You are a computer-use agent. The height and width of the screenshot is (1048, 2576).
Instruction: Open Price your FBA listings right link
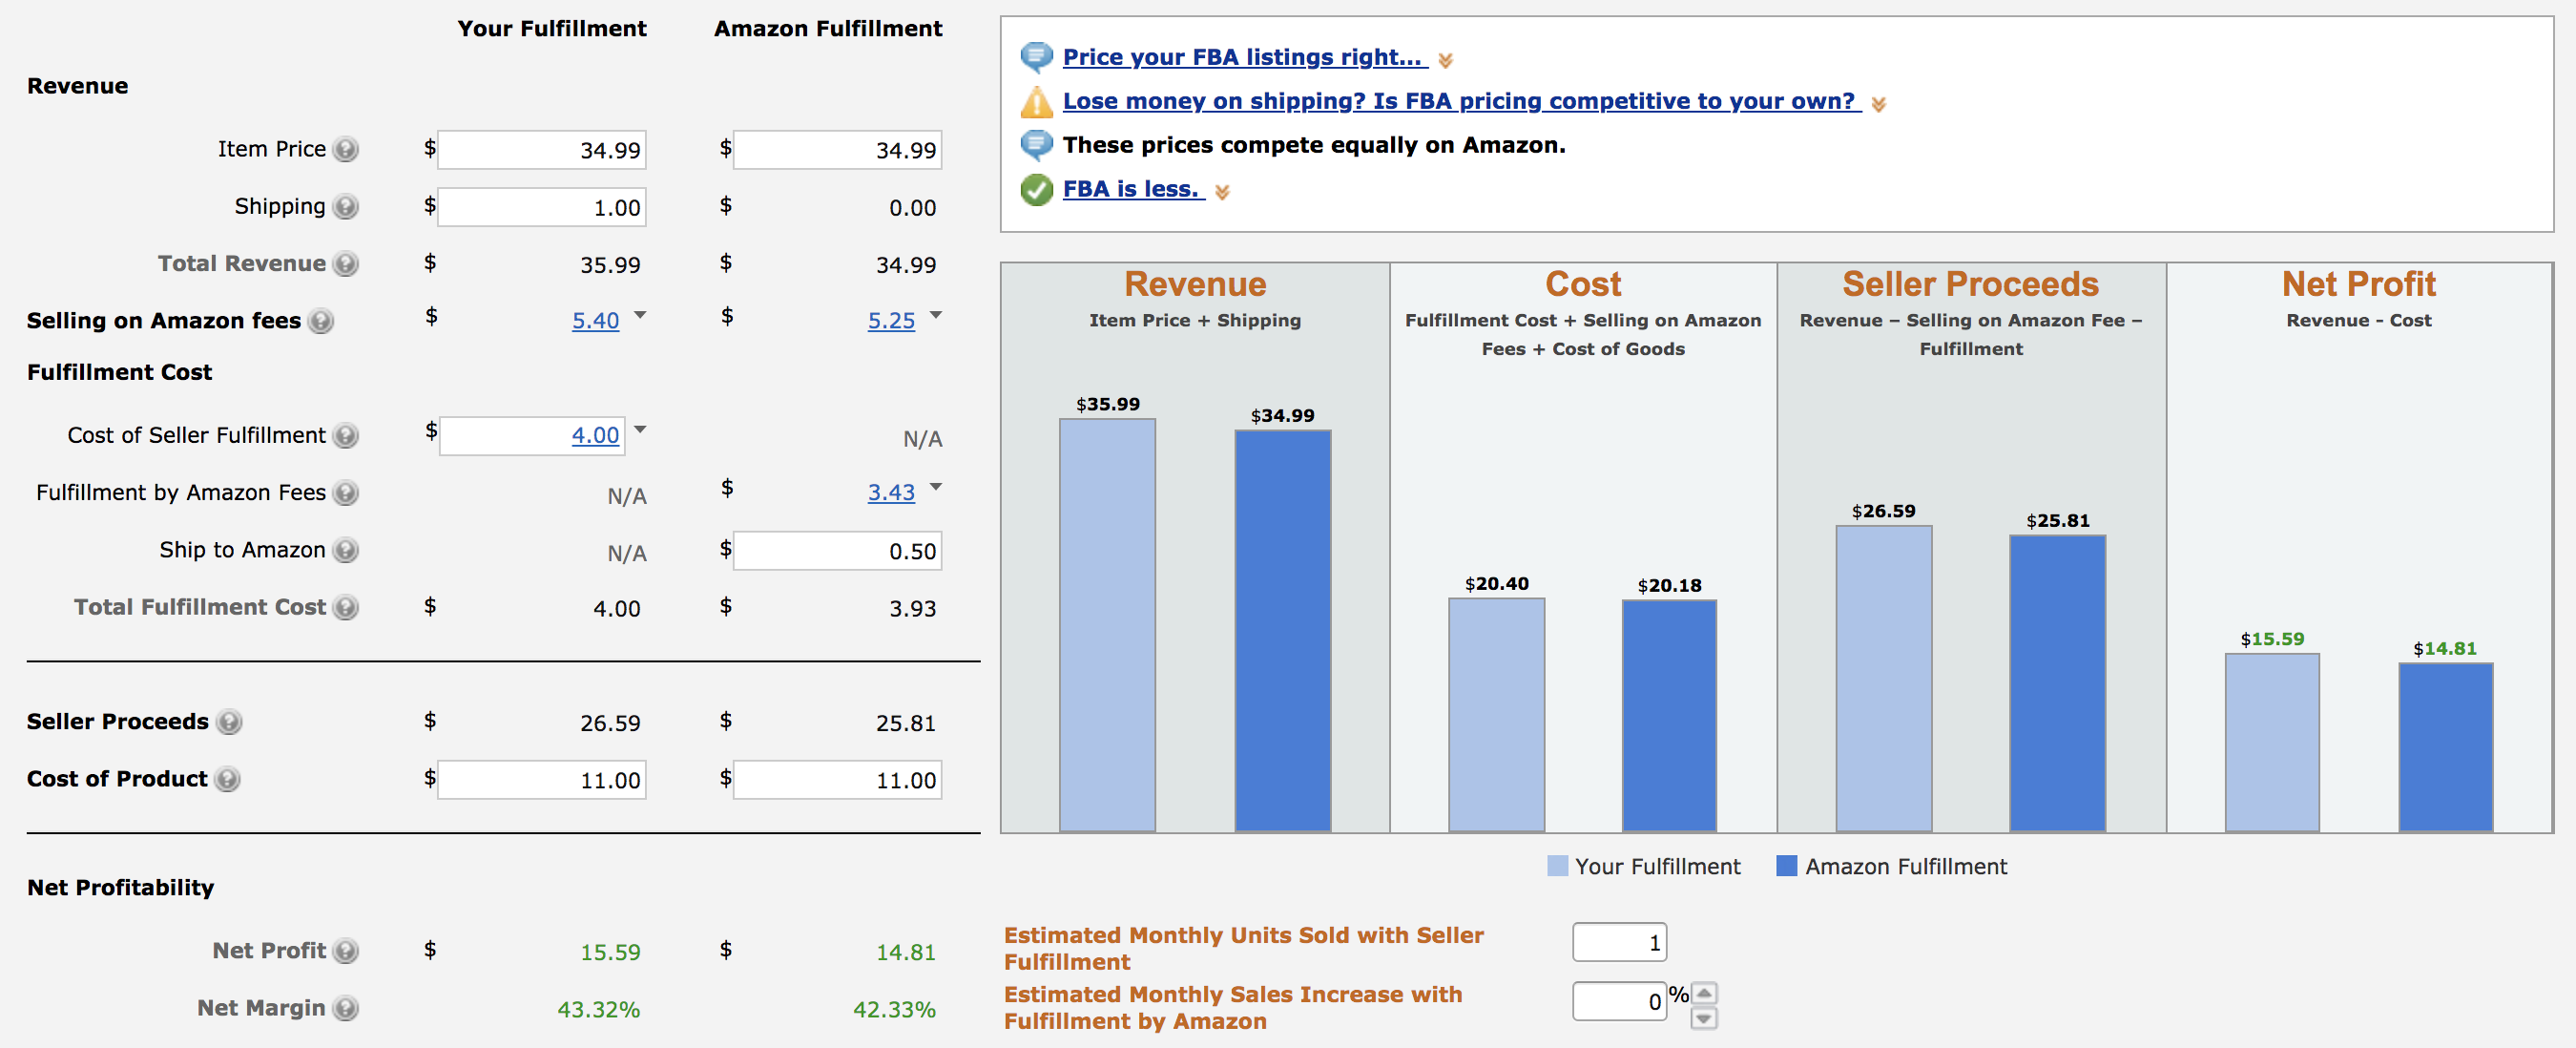(x=1244, y=57)
